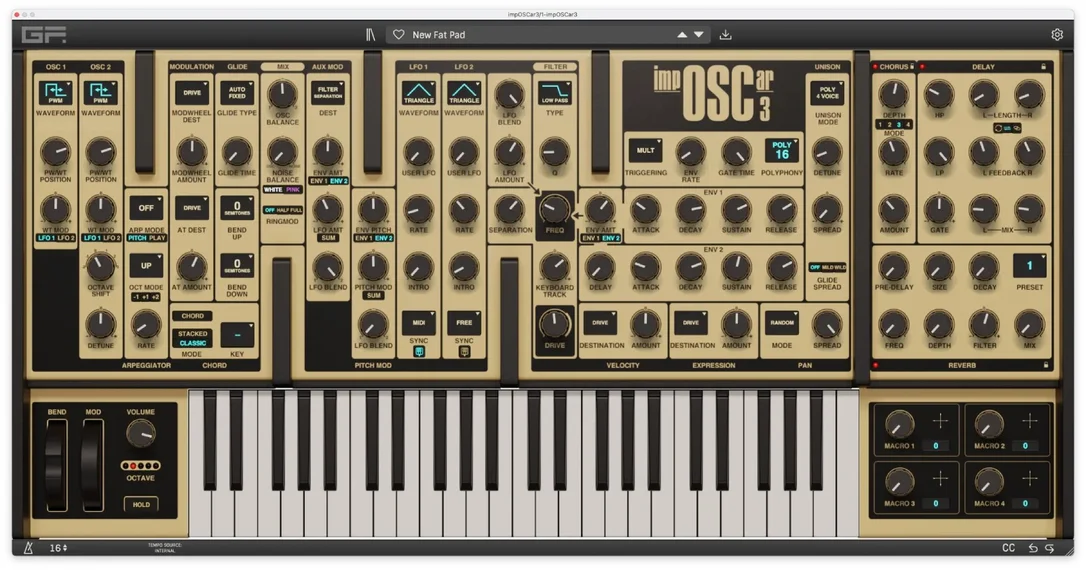1086x570 pixels.
Task: Open the Unison Mode Poly 4 Voice dropdown
Action: click(828, 93)
